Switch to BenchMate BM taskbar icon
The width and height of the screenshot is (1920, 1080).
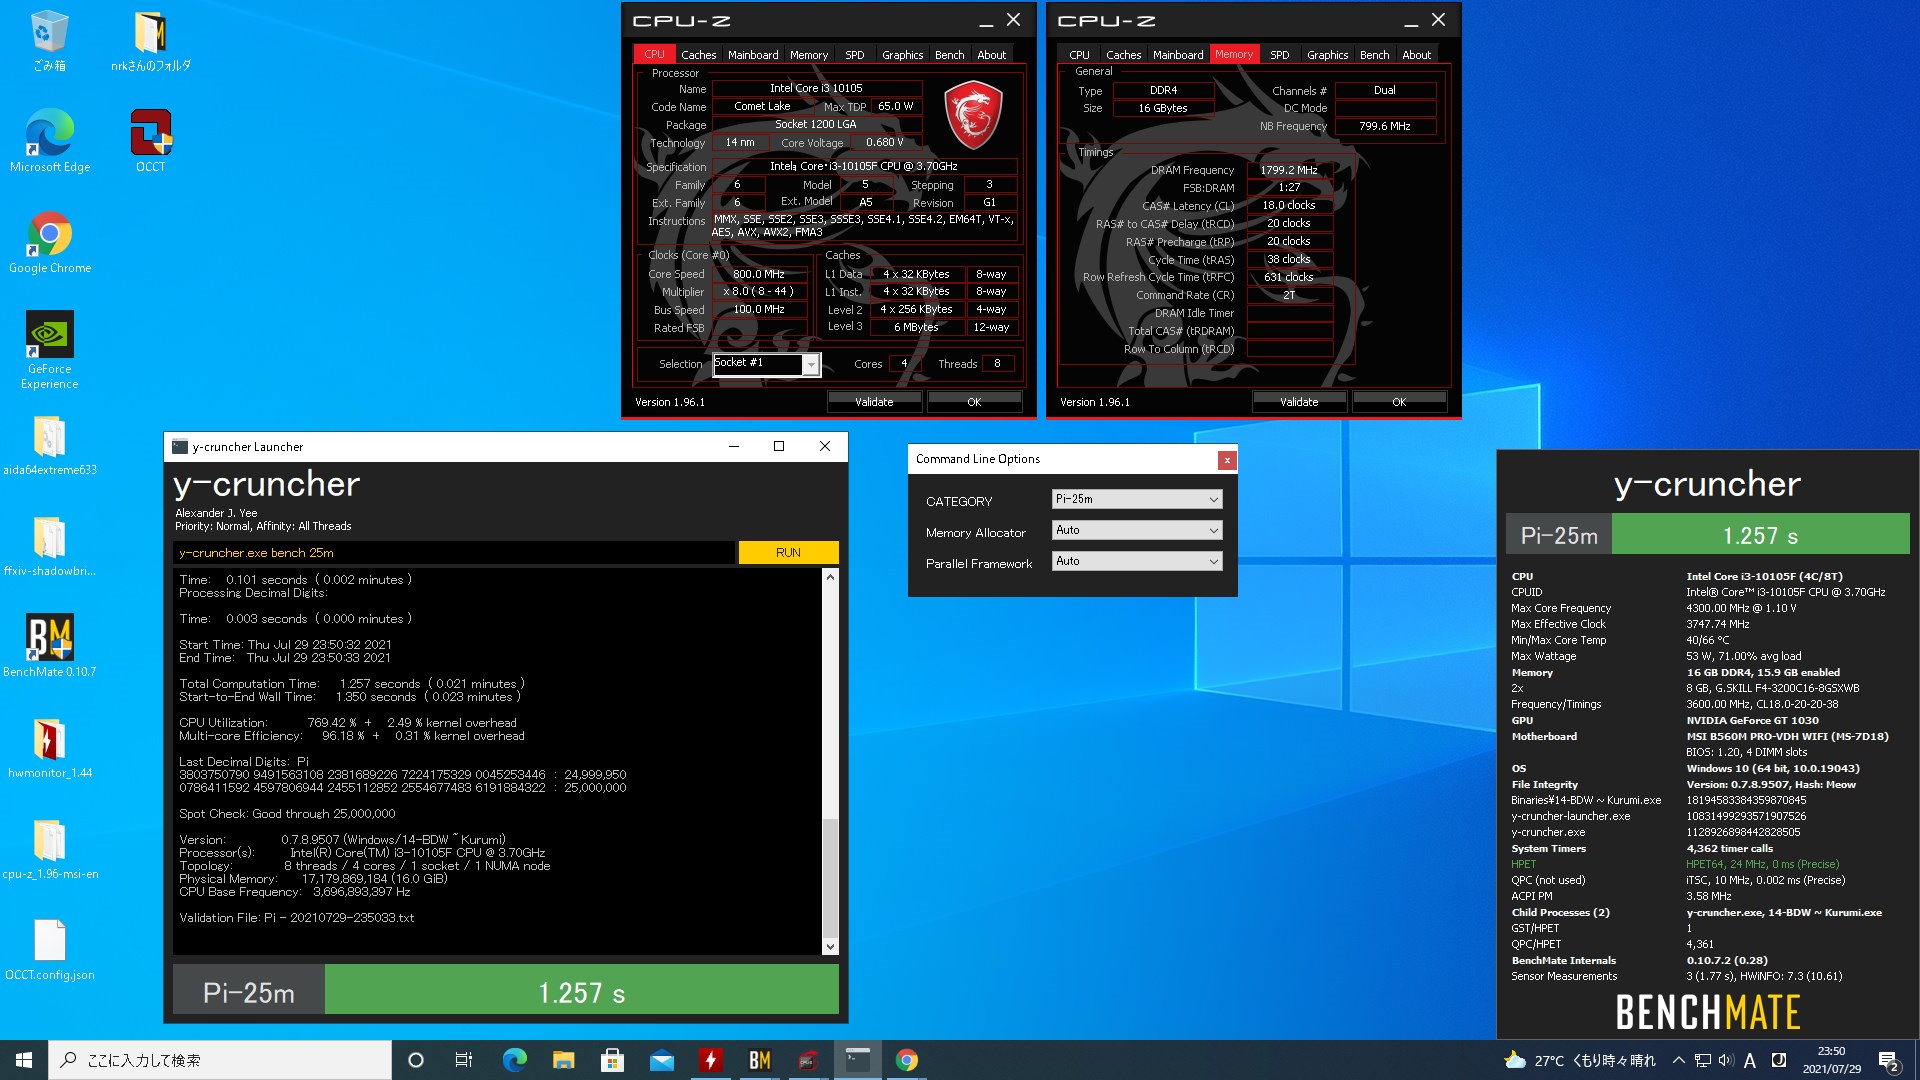coord(759,1060)
